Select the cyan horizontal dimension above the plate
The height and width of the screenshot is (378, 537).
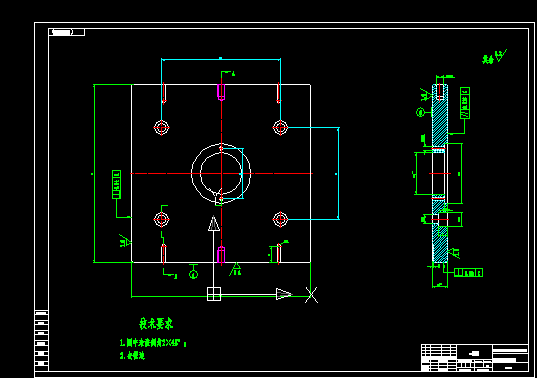(x=221, y=60)
